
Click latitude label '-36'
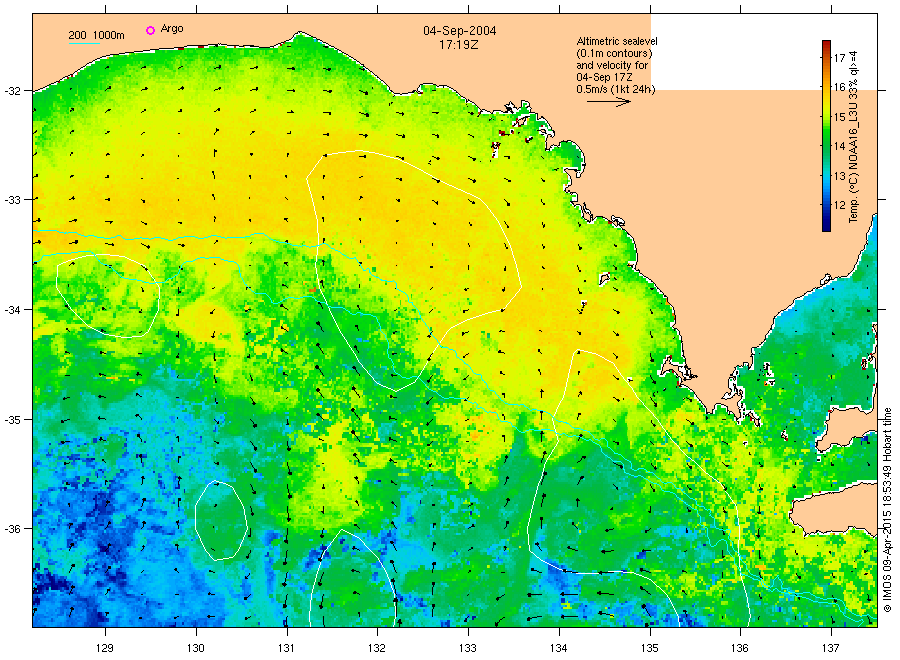(x=12, y=529)
